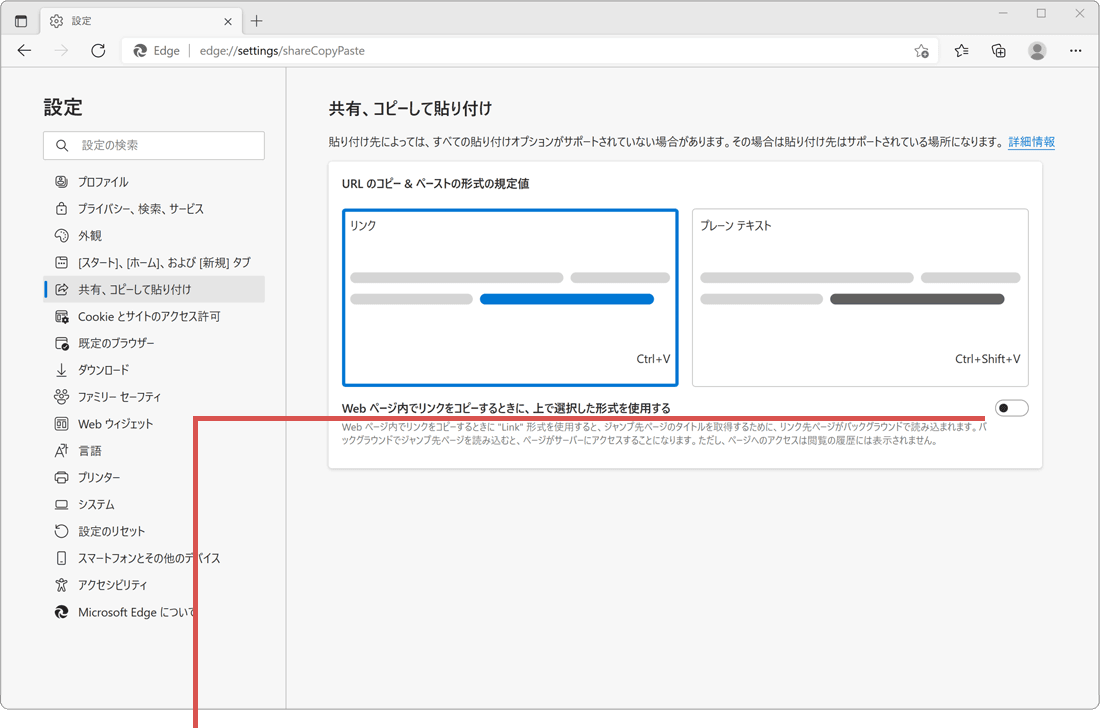This screenshot has height=728, width=1100.
Task: Open the Favorites list icon
Action: click(962, 50)
